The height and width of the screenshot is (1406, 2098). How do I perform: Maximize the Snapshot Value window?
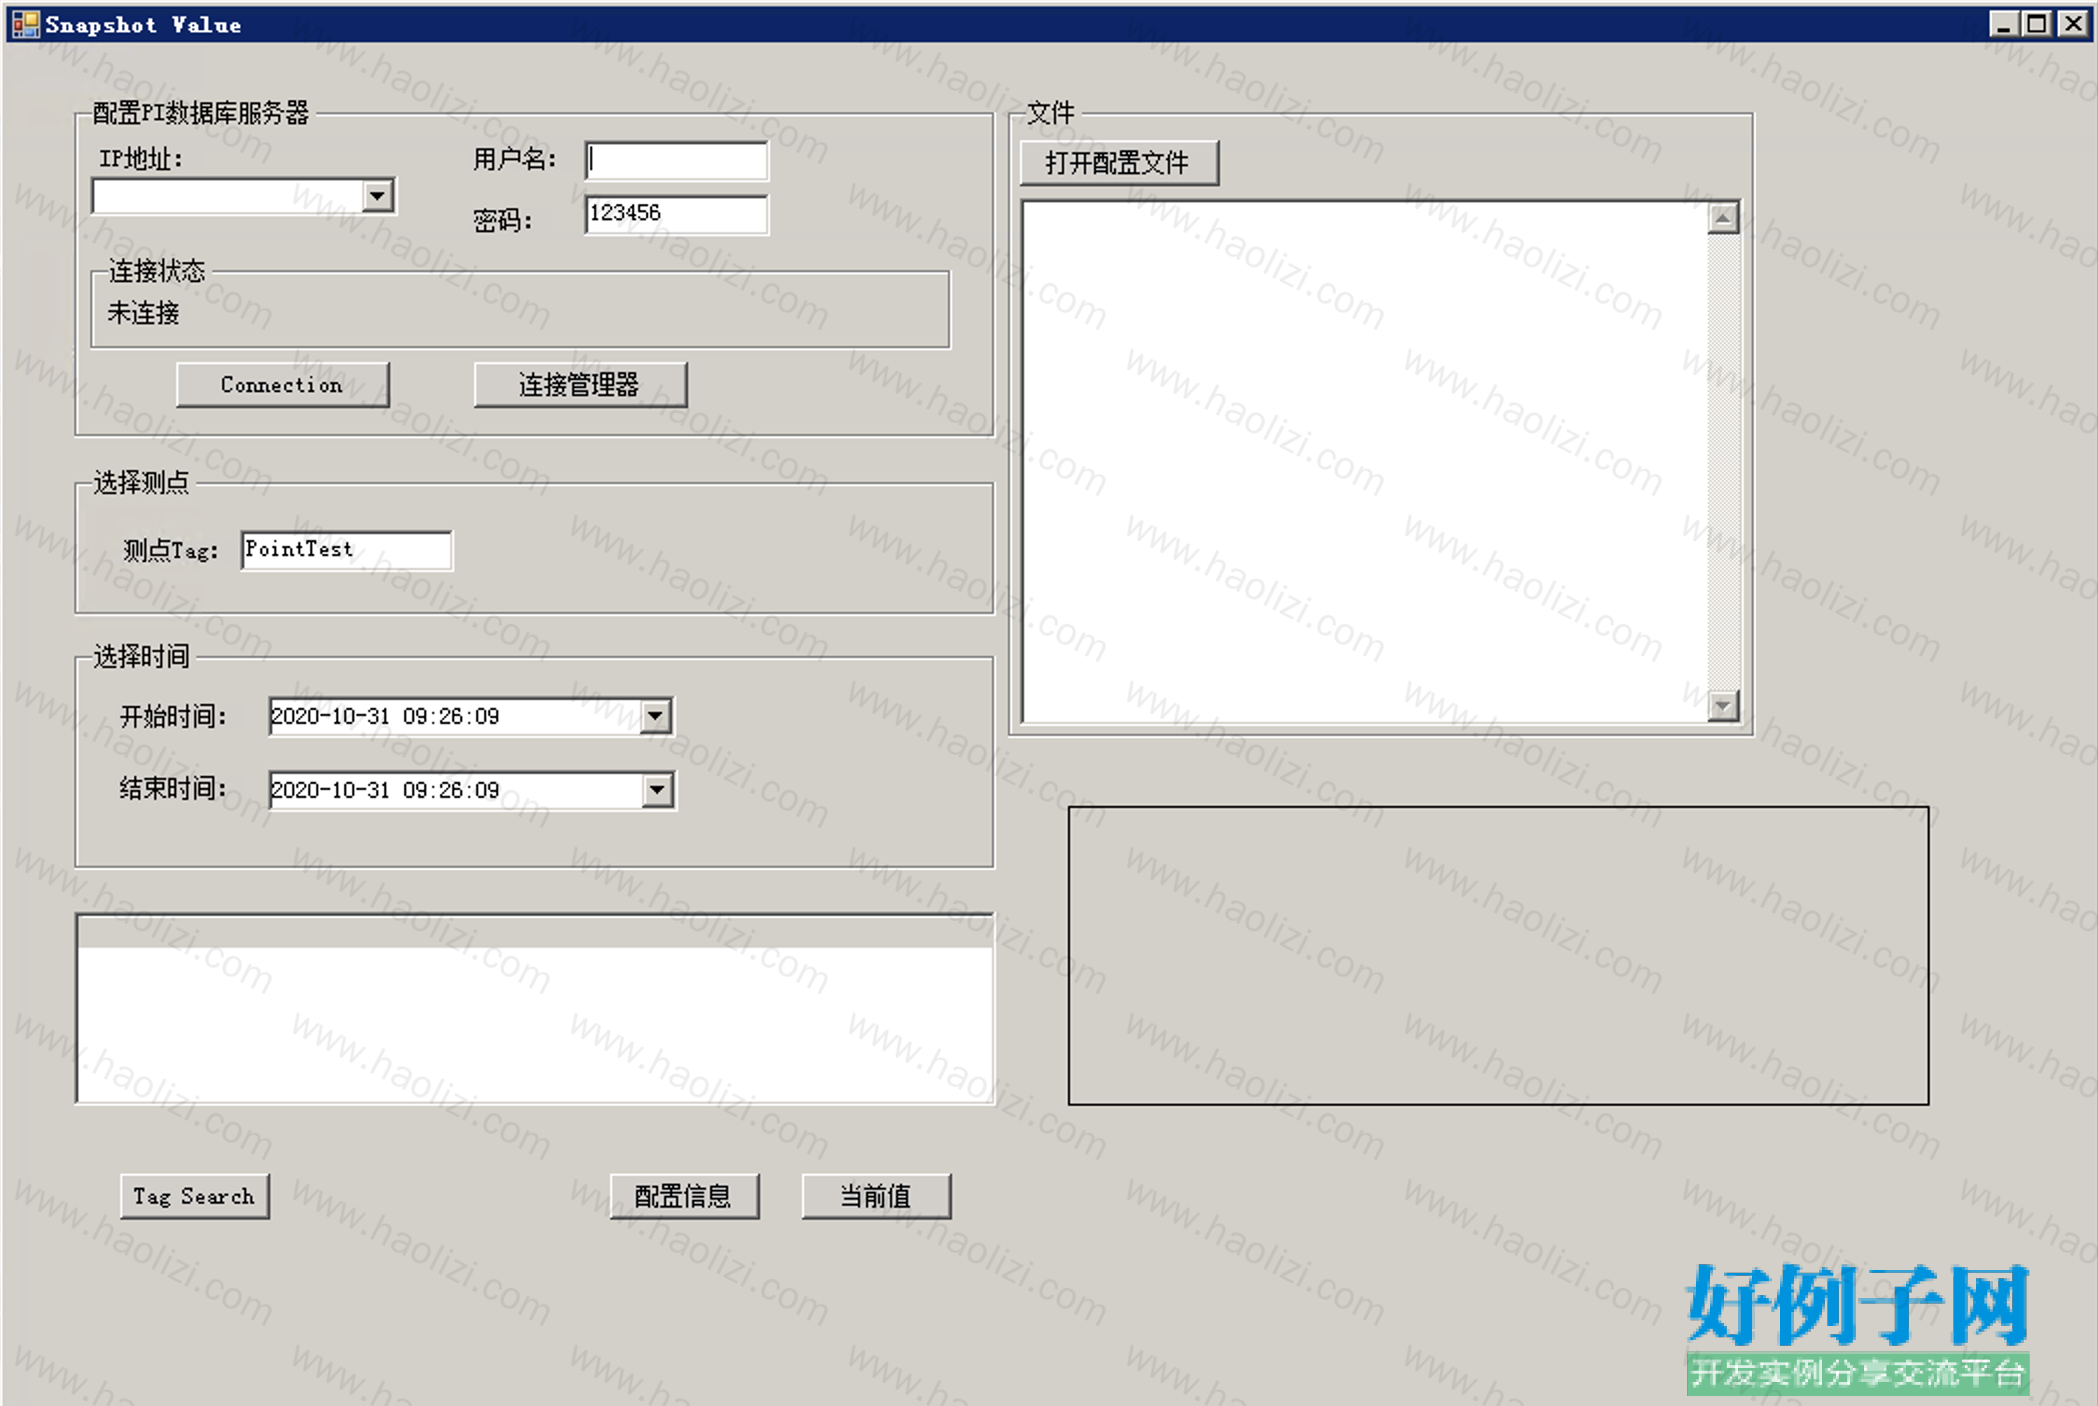(2036, 24)
